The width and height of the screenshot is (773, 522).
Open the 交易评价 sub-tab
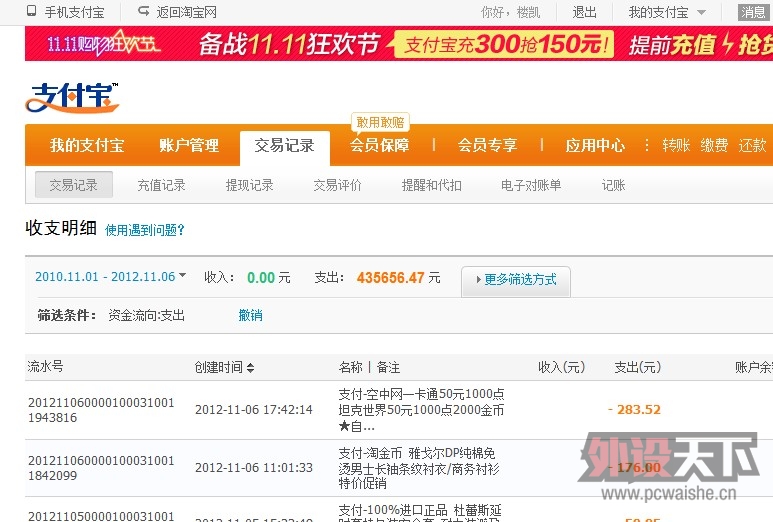(x=338, y=185)
